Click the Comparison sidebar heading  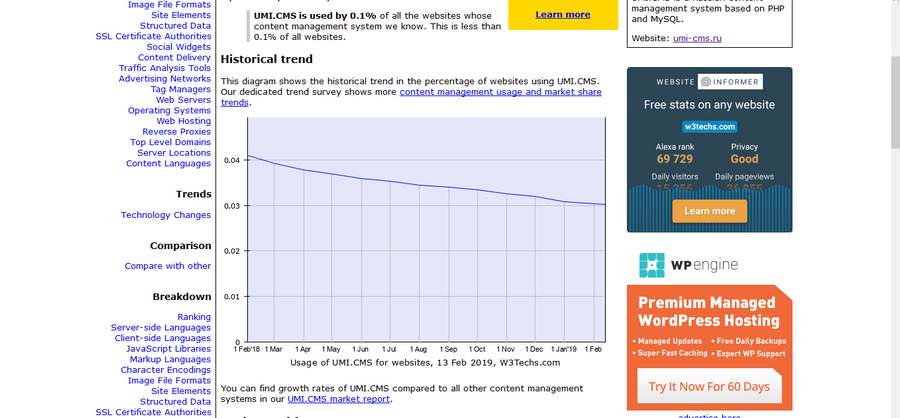[x=181, y=246]
